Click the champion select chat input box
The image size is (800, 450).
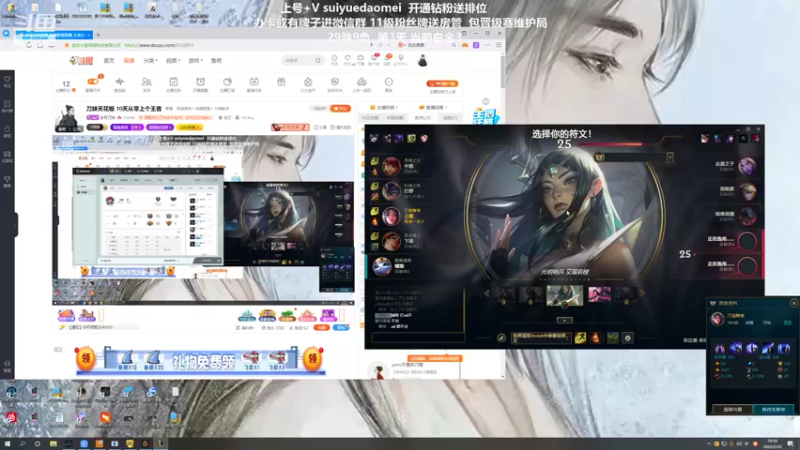click(418, 337)
